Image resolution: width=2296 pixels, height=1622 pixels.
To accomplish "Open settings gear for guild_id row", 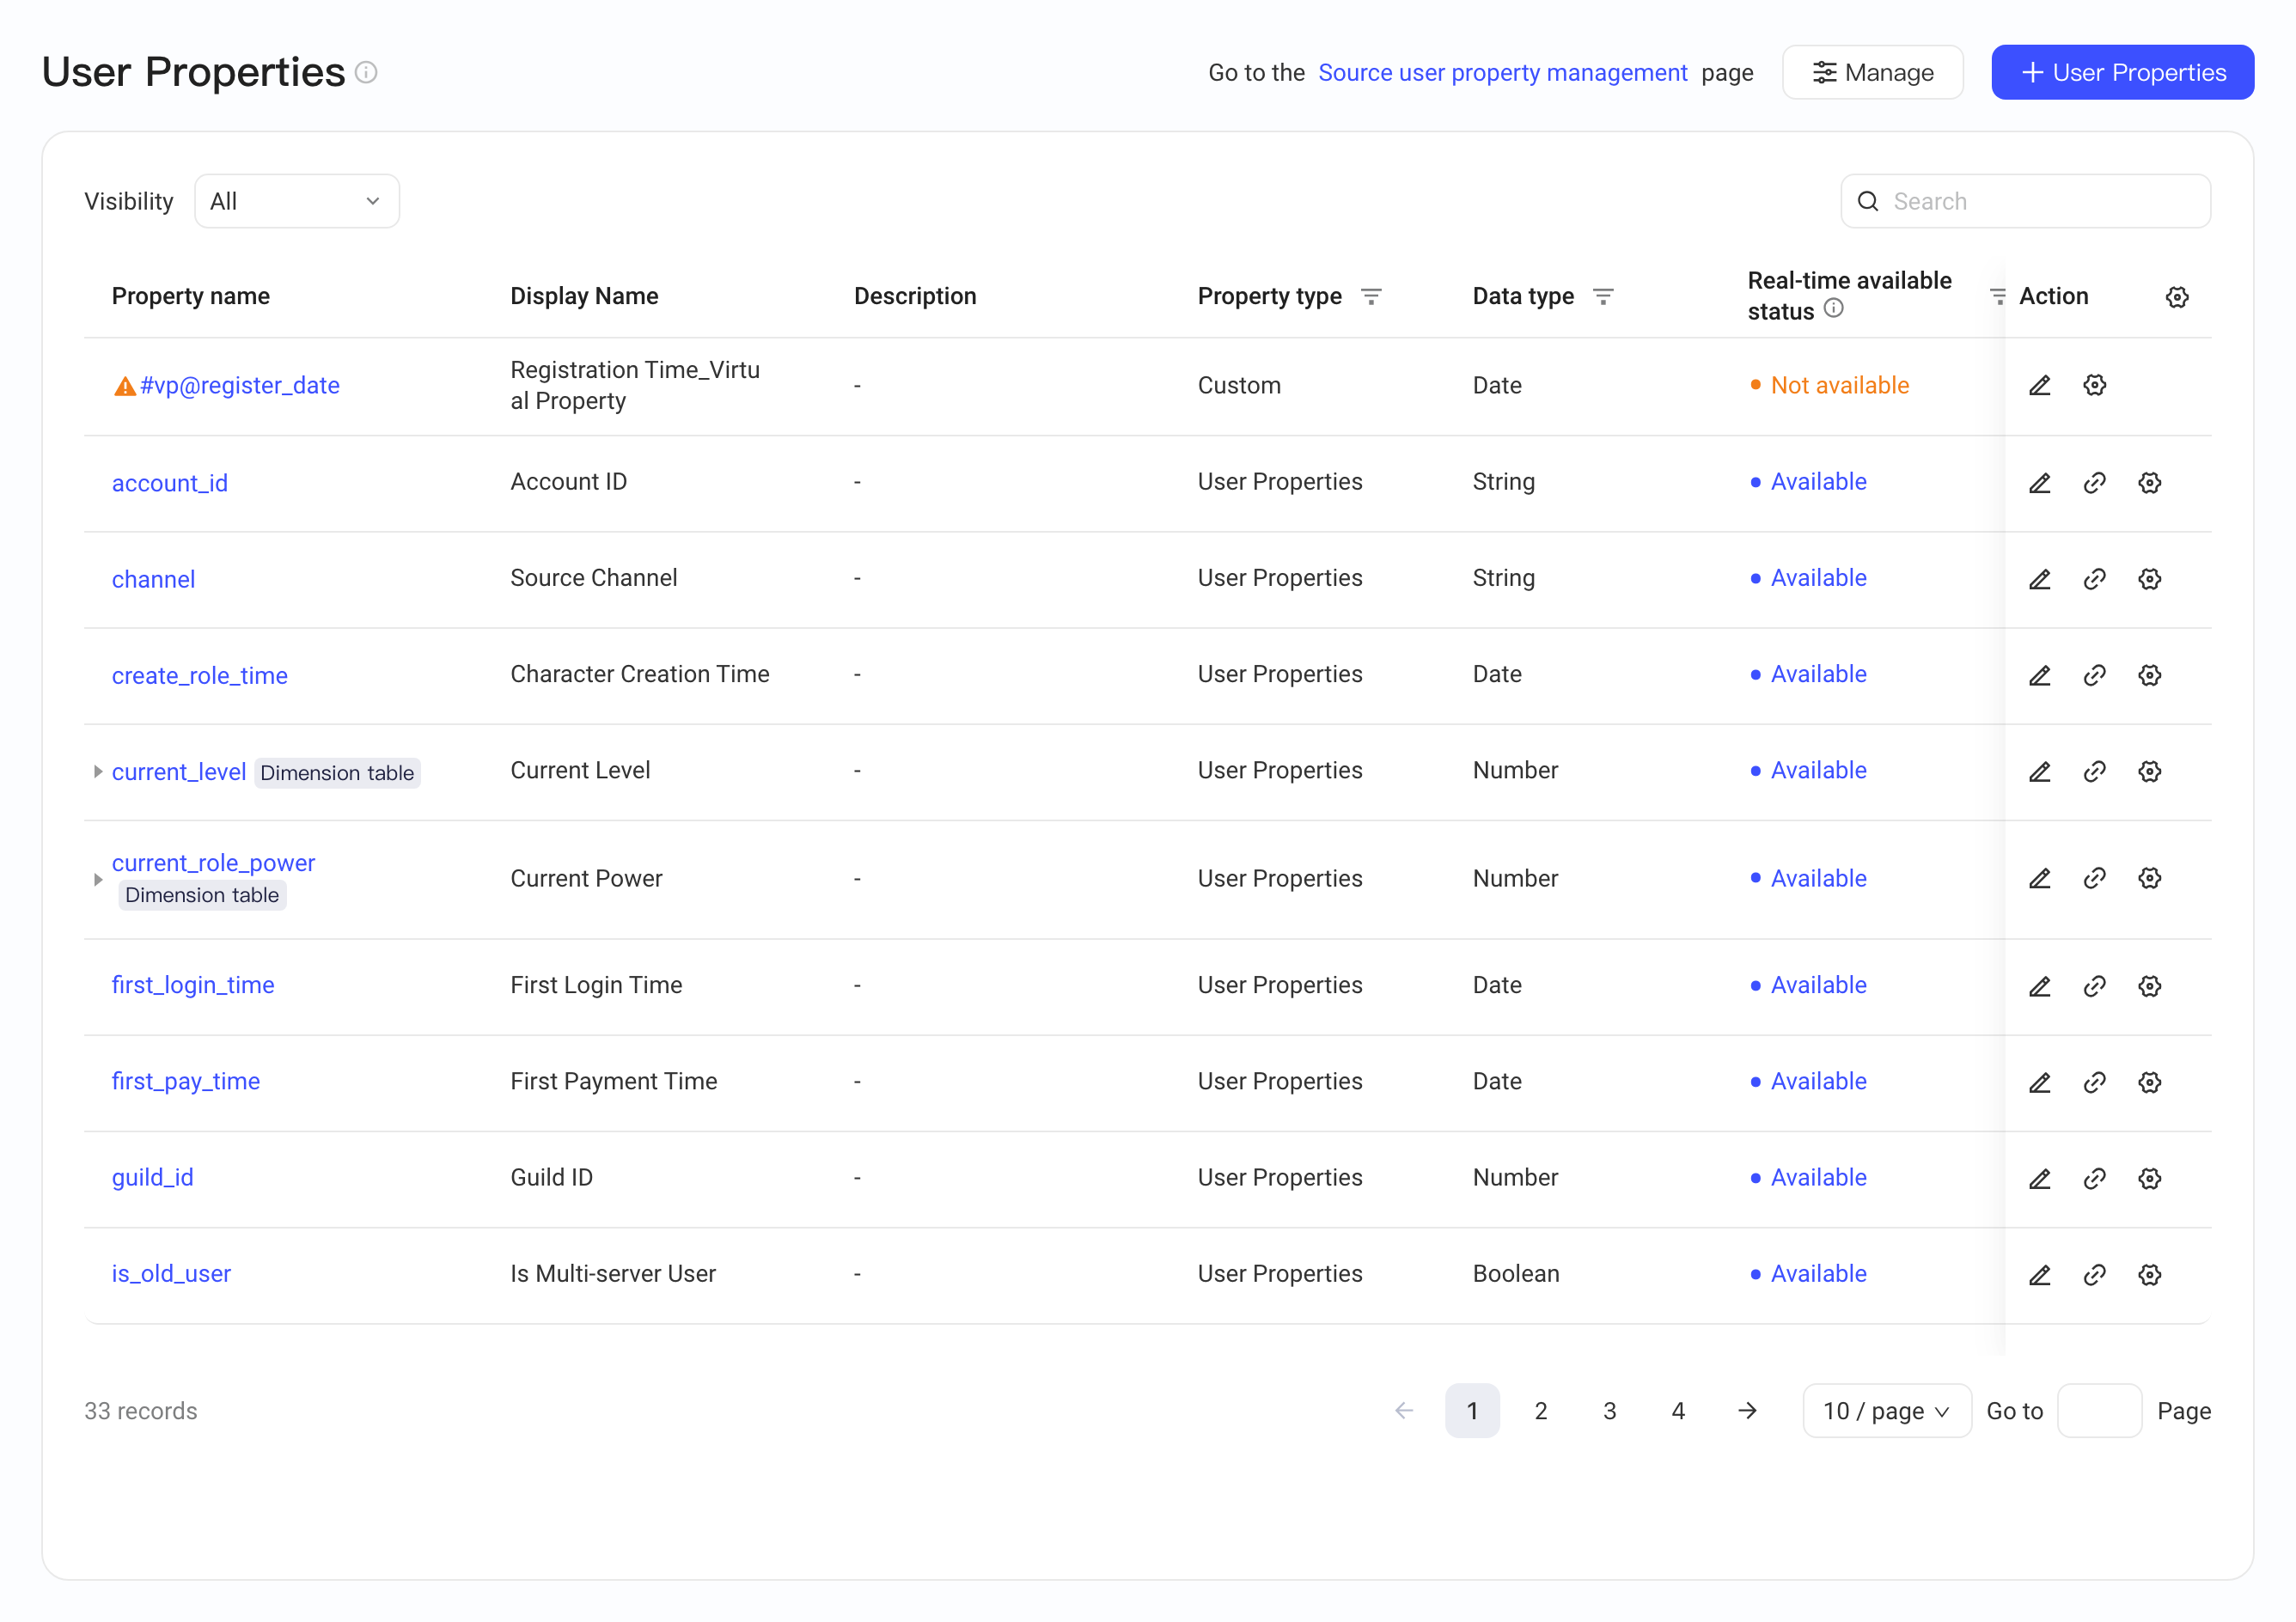I will point(2150,1178).
